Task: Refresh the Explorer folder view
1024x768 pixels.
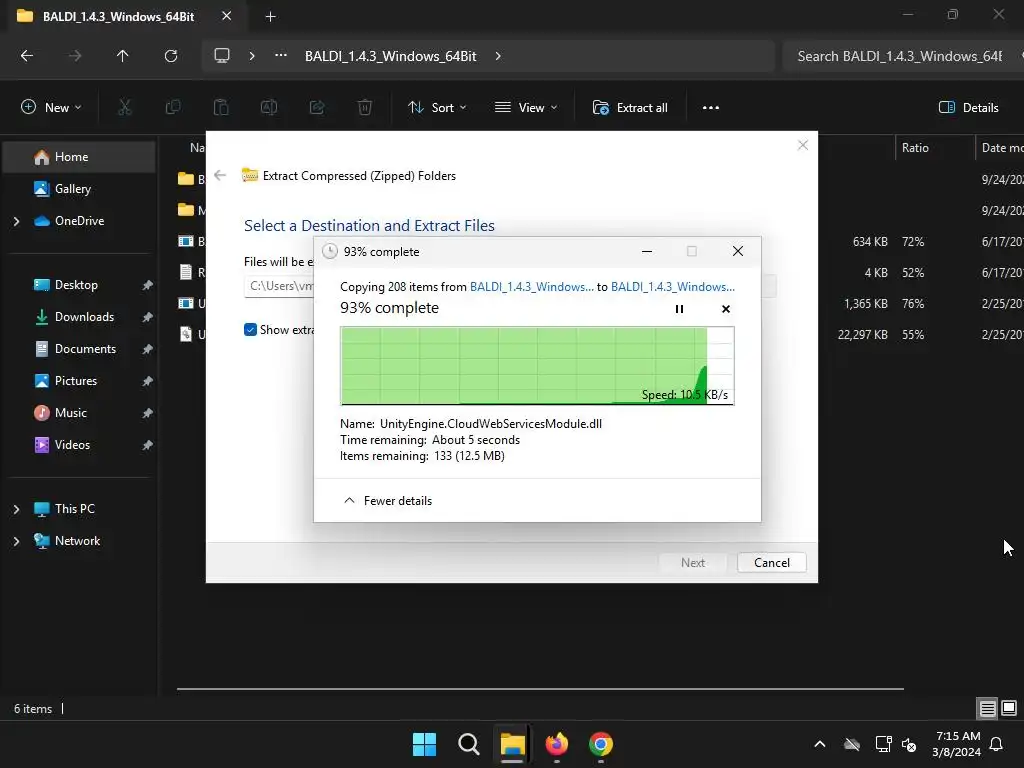Action: coord(171,56)
